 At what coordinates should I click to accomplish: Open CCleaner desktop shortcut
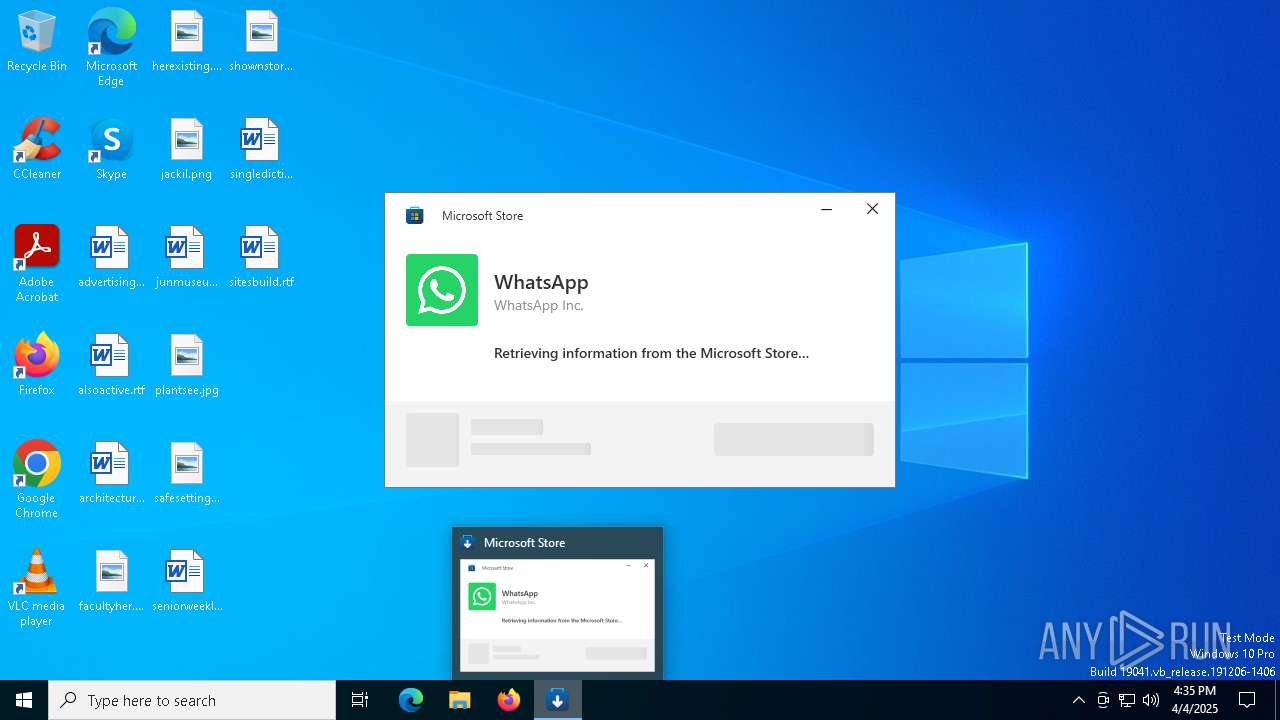pos(37,150)
